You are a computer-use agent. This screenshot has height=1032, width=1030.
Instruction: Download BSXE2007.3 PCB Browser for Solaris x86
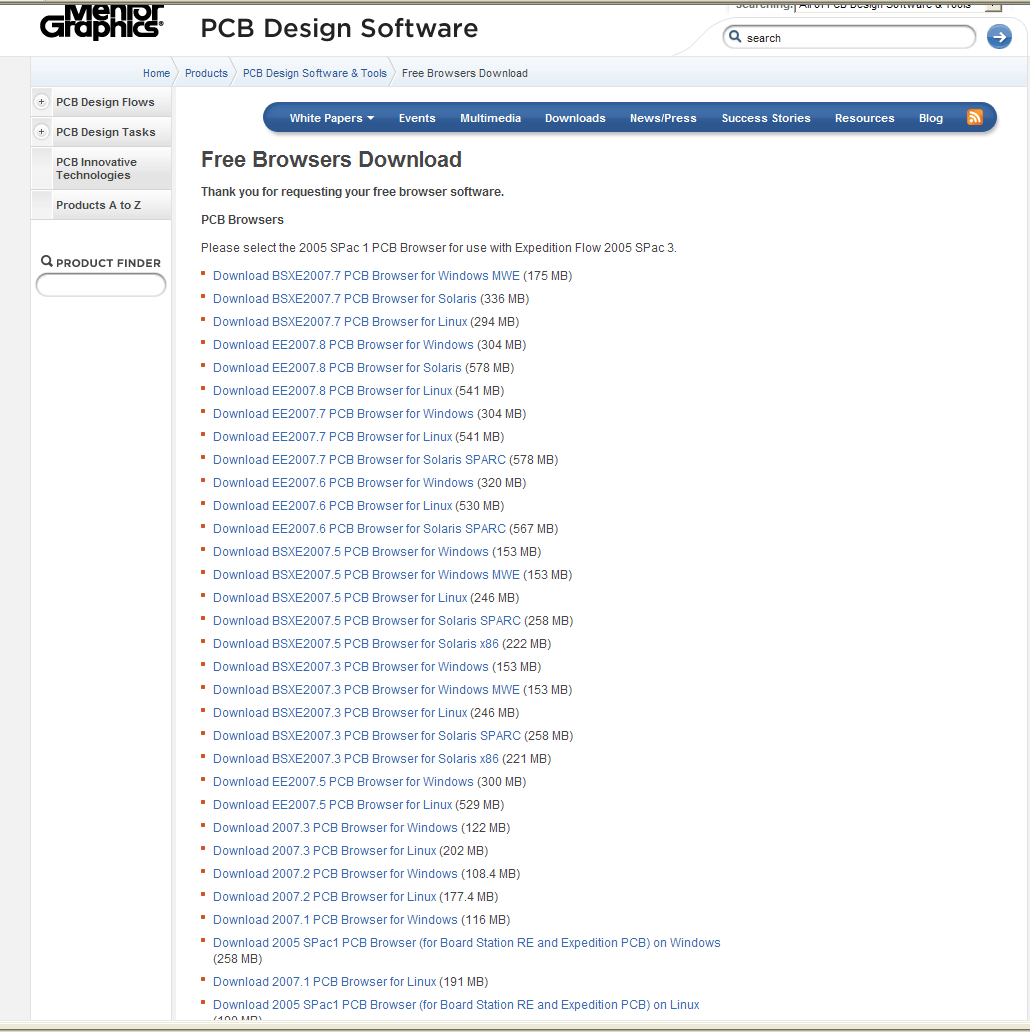(x=355, y=760)
